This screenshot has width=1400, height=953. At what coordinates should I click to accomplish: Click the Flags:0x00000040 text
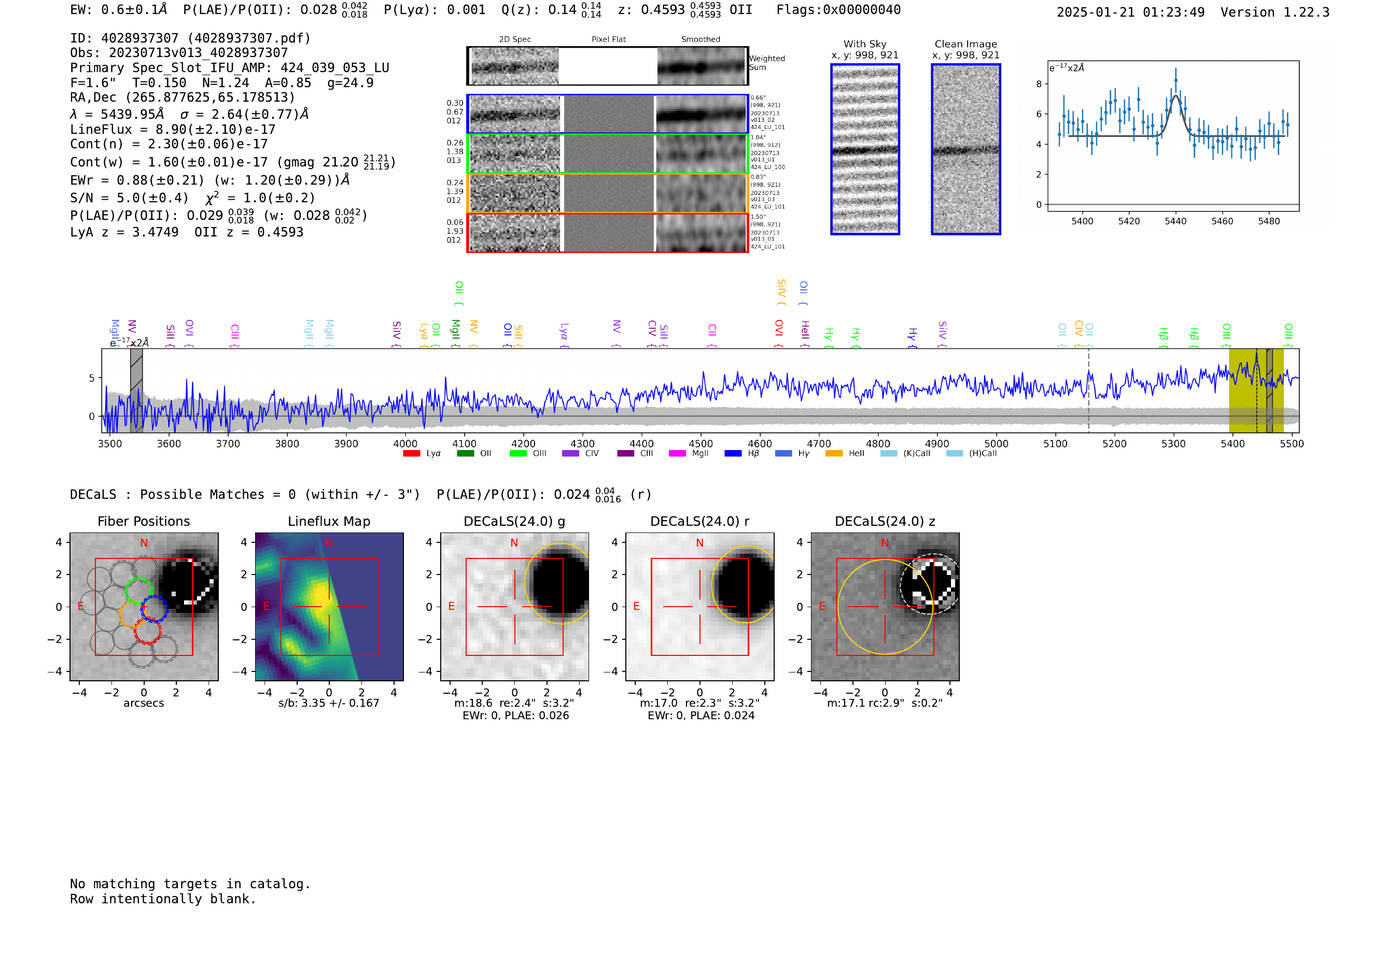[x=838, y=10]
